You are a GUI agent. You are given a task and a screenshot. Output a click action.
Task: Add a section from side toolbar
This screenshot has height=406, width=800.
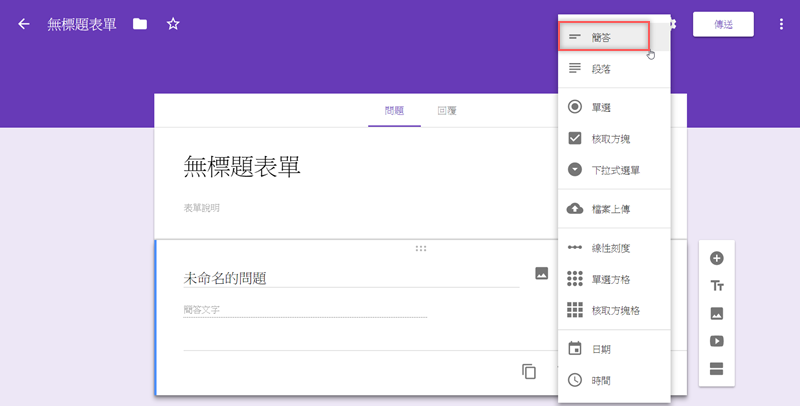click(x=716, y=369)
